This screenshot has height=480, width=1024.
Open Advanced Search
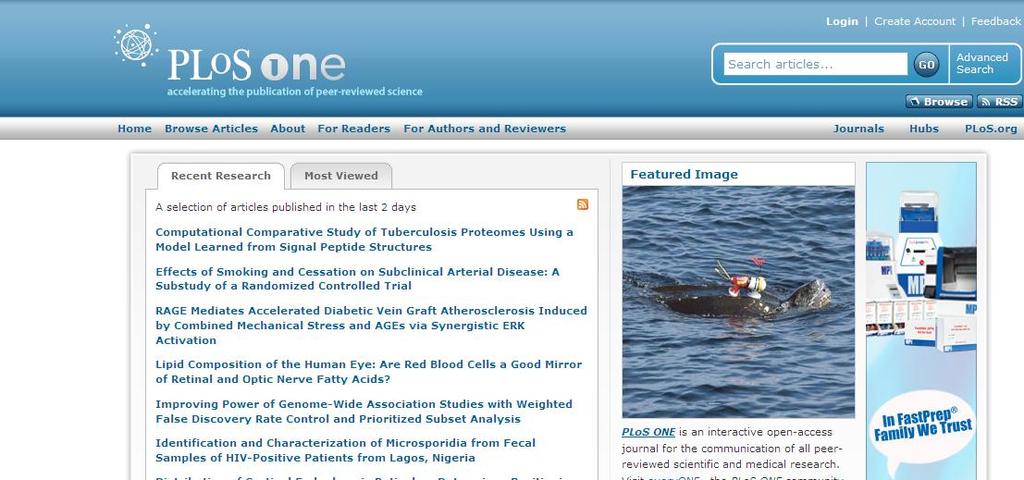(982, 63)
